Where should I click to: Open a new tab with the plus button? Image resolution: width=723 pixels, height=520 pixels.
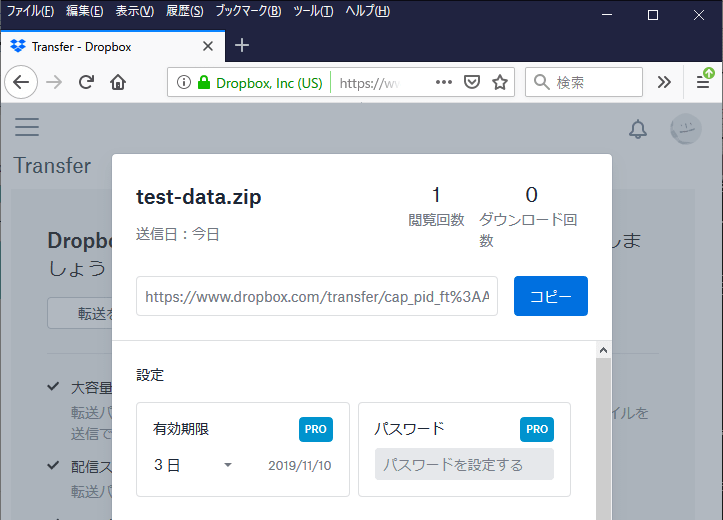[242, 45]
